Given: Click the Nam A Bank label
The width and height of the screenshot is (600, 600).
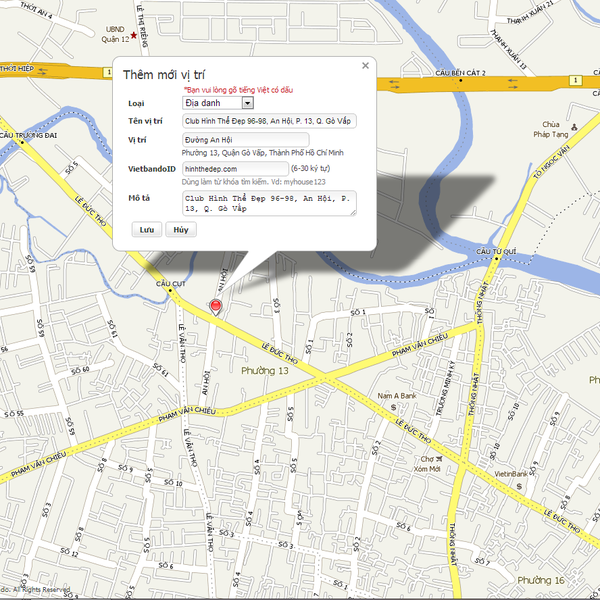Looking at the screenshot, I should tap(397, 396).
